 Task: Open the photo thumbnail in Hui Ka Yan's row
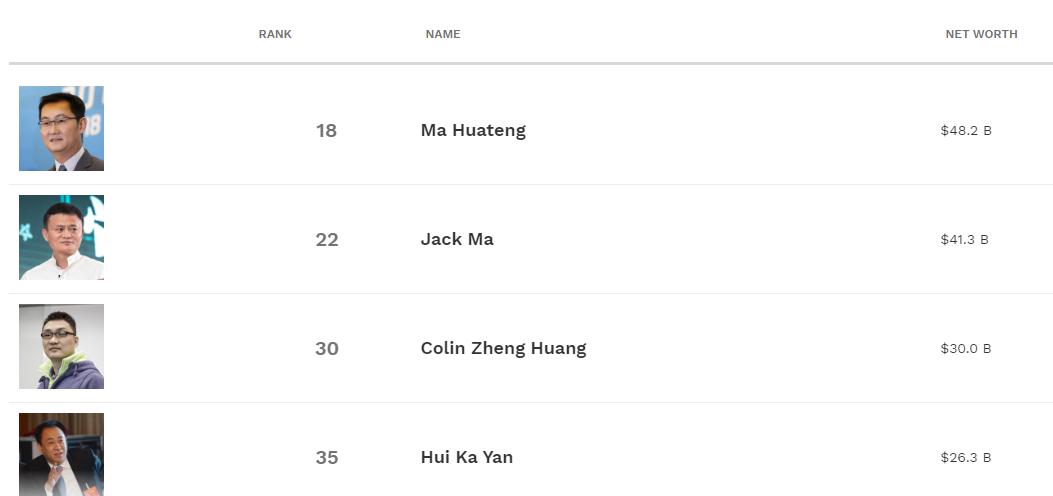(61, 455)
